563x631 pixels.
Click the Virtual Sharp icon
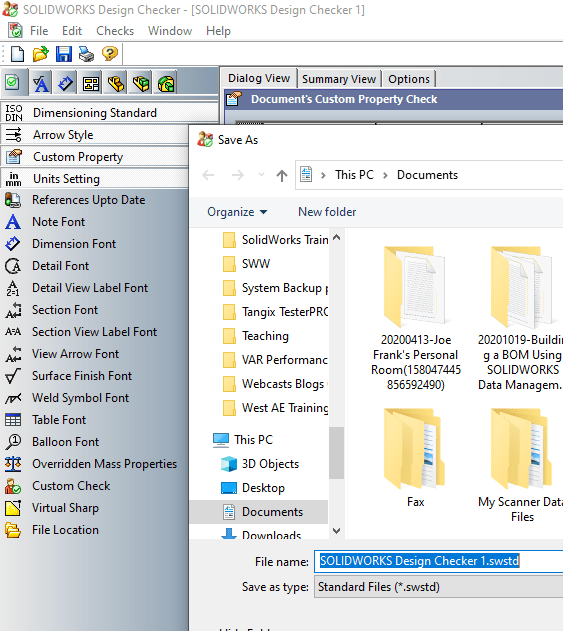pyautogui.click(x=13, y=508)
